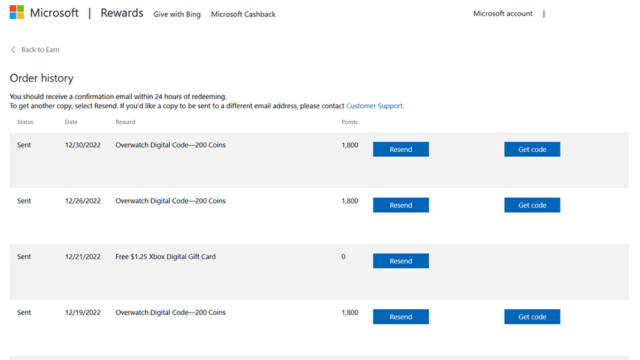Open the Customer Support link
Image resolution: width=640 pixels, height=360 pixels.
point(374,106)
